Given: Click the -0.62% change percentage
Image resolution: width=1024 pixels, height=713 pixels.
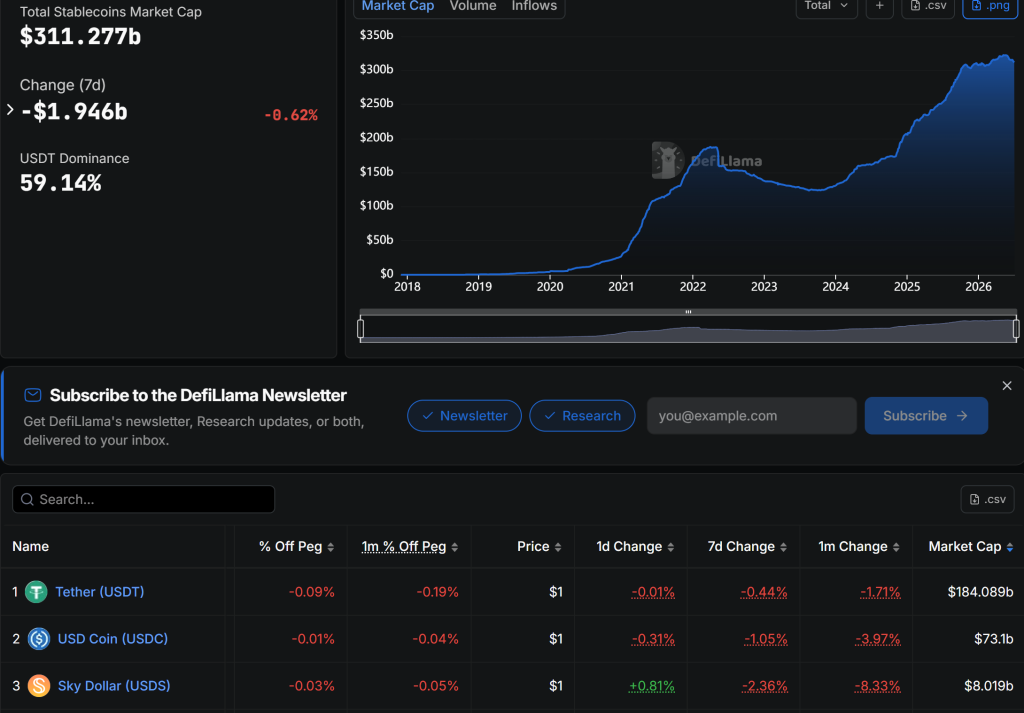Looking at the screenshot, I should (291, 116).
